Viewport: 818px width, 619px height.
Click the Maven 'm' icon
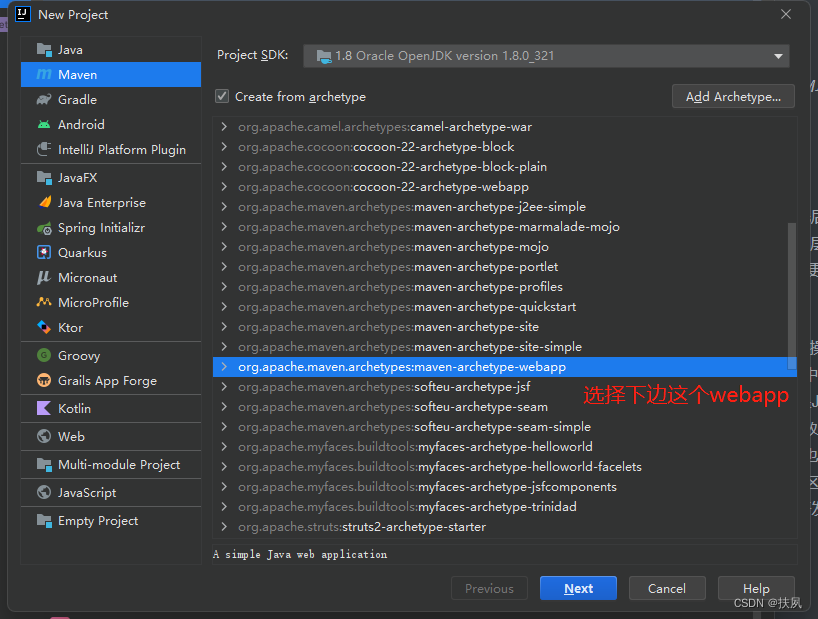point(44,75)
